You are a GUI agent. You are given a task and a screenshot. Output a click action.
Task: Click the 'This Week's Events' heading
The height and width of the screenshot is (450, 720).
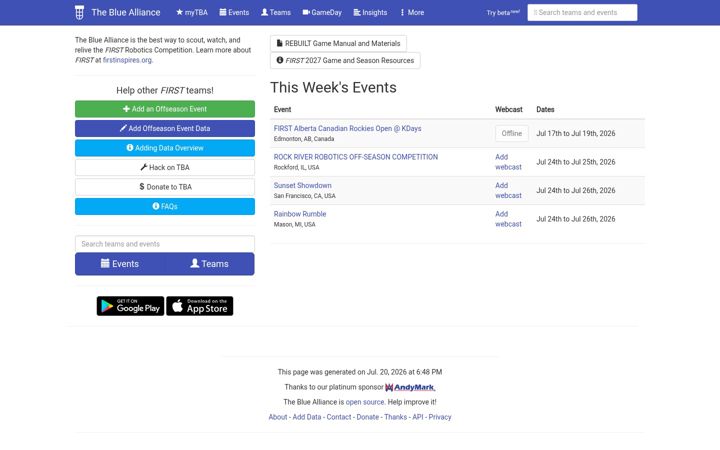point(333,88)
